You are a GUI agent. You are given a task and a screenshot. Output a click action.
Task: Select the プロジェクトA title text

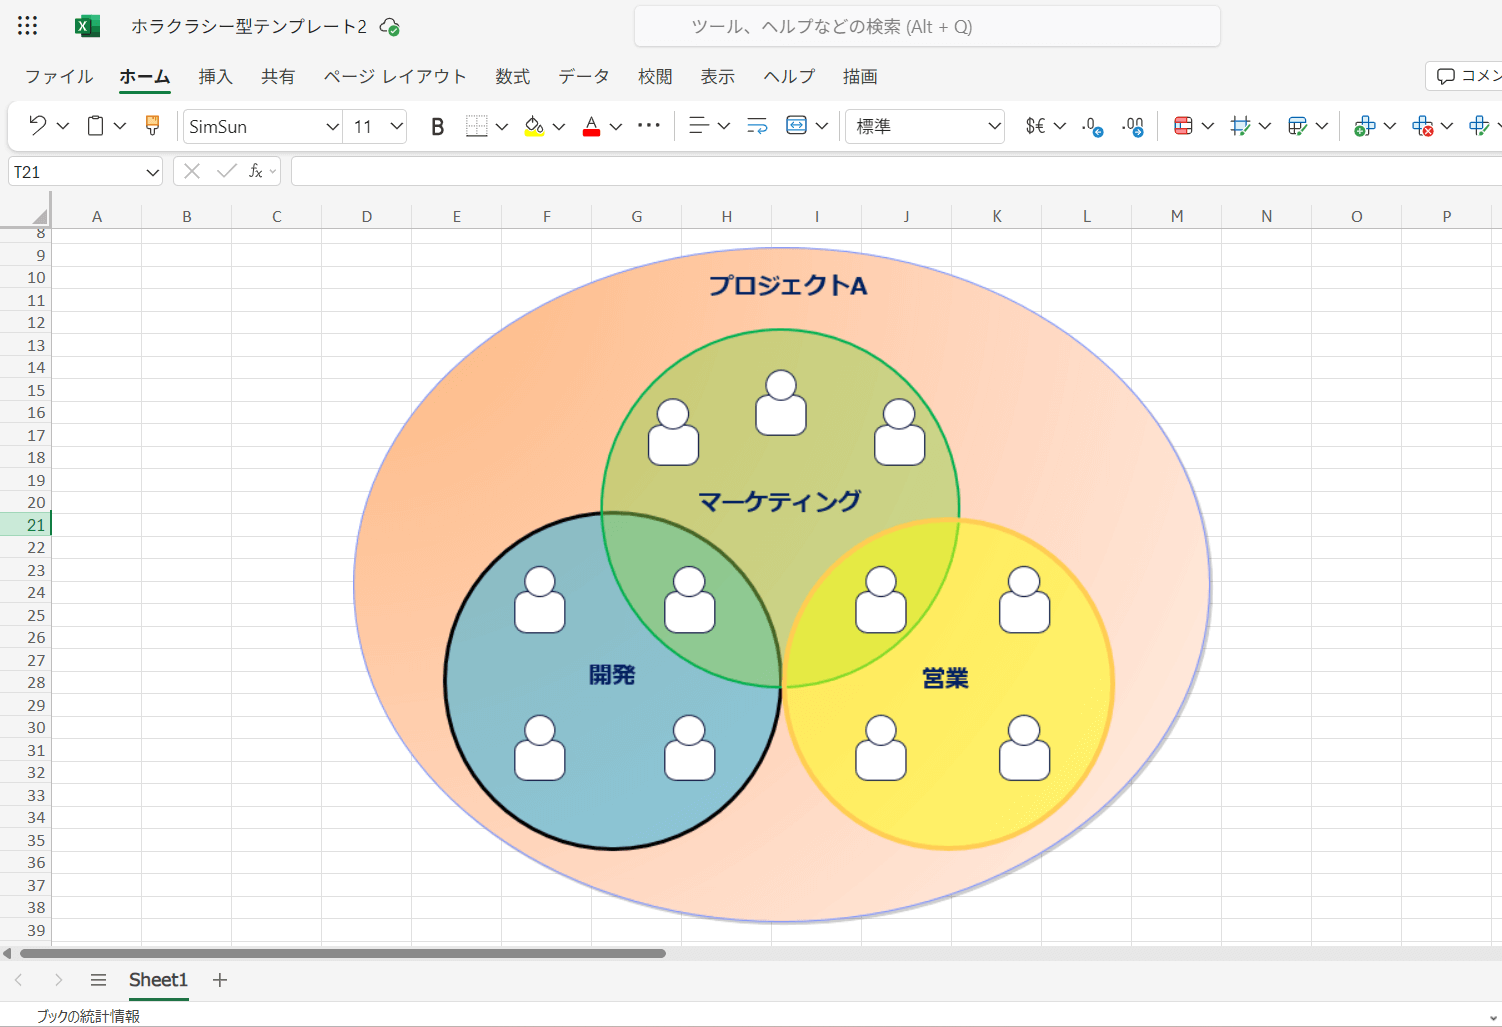[788, 286]
